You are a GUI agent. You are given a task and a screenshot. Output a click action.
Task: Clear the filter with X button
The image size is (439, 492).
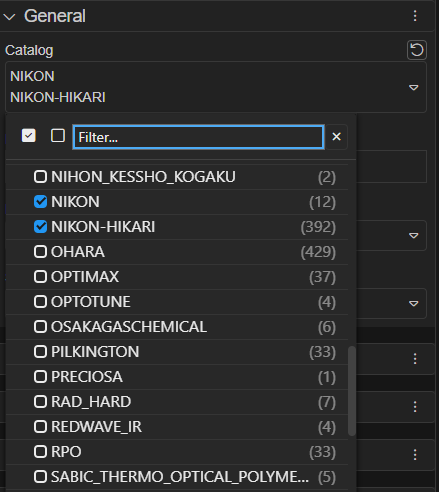(x=337, y=137)
